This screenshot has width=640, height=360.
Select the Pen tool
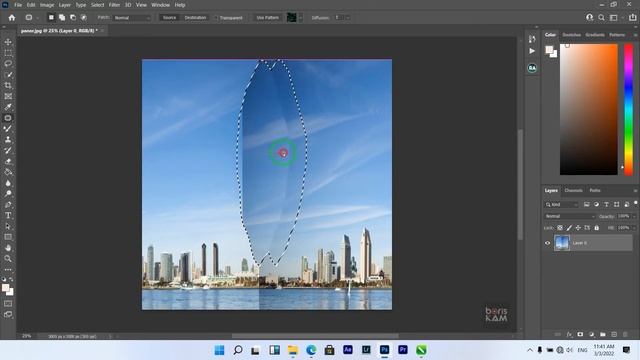click(8, 204)
